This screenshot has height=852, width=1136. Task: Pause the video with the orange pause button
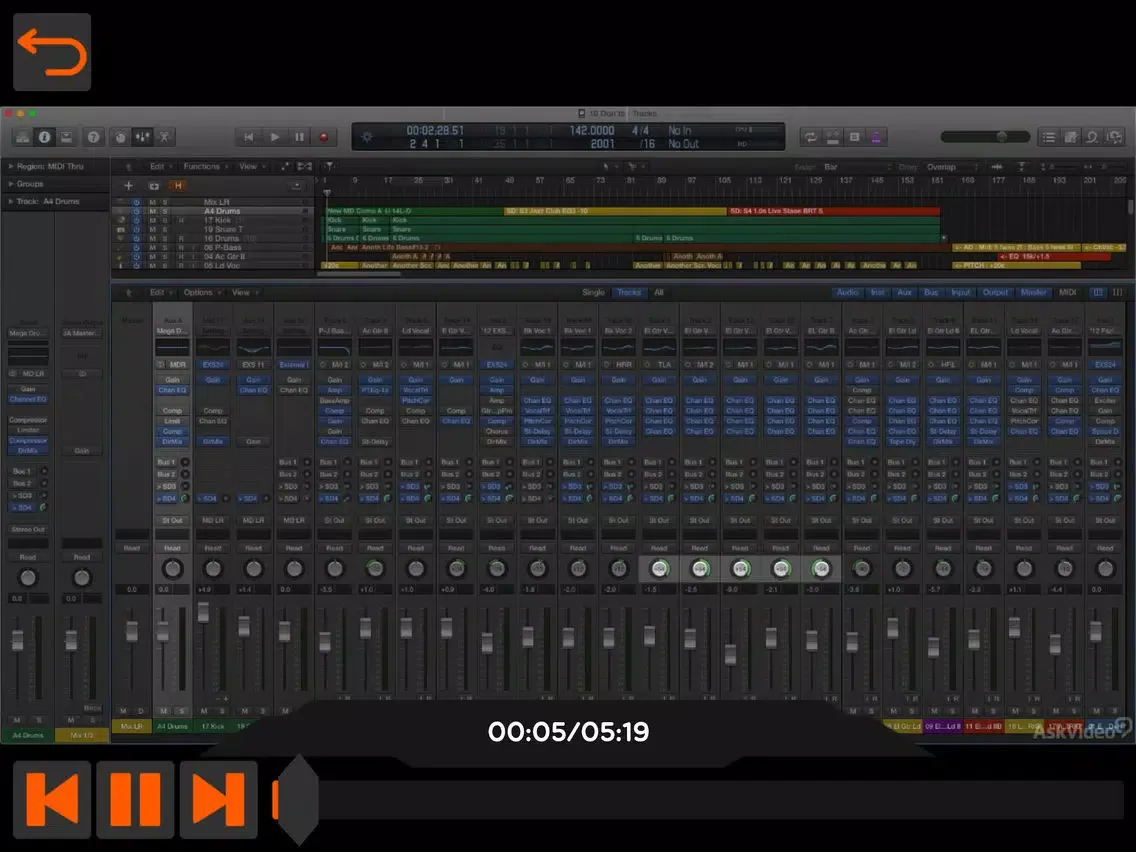click(x=135, y=799)
